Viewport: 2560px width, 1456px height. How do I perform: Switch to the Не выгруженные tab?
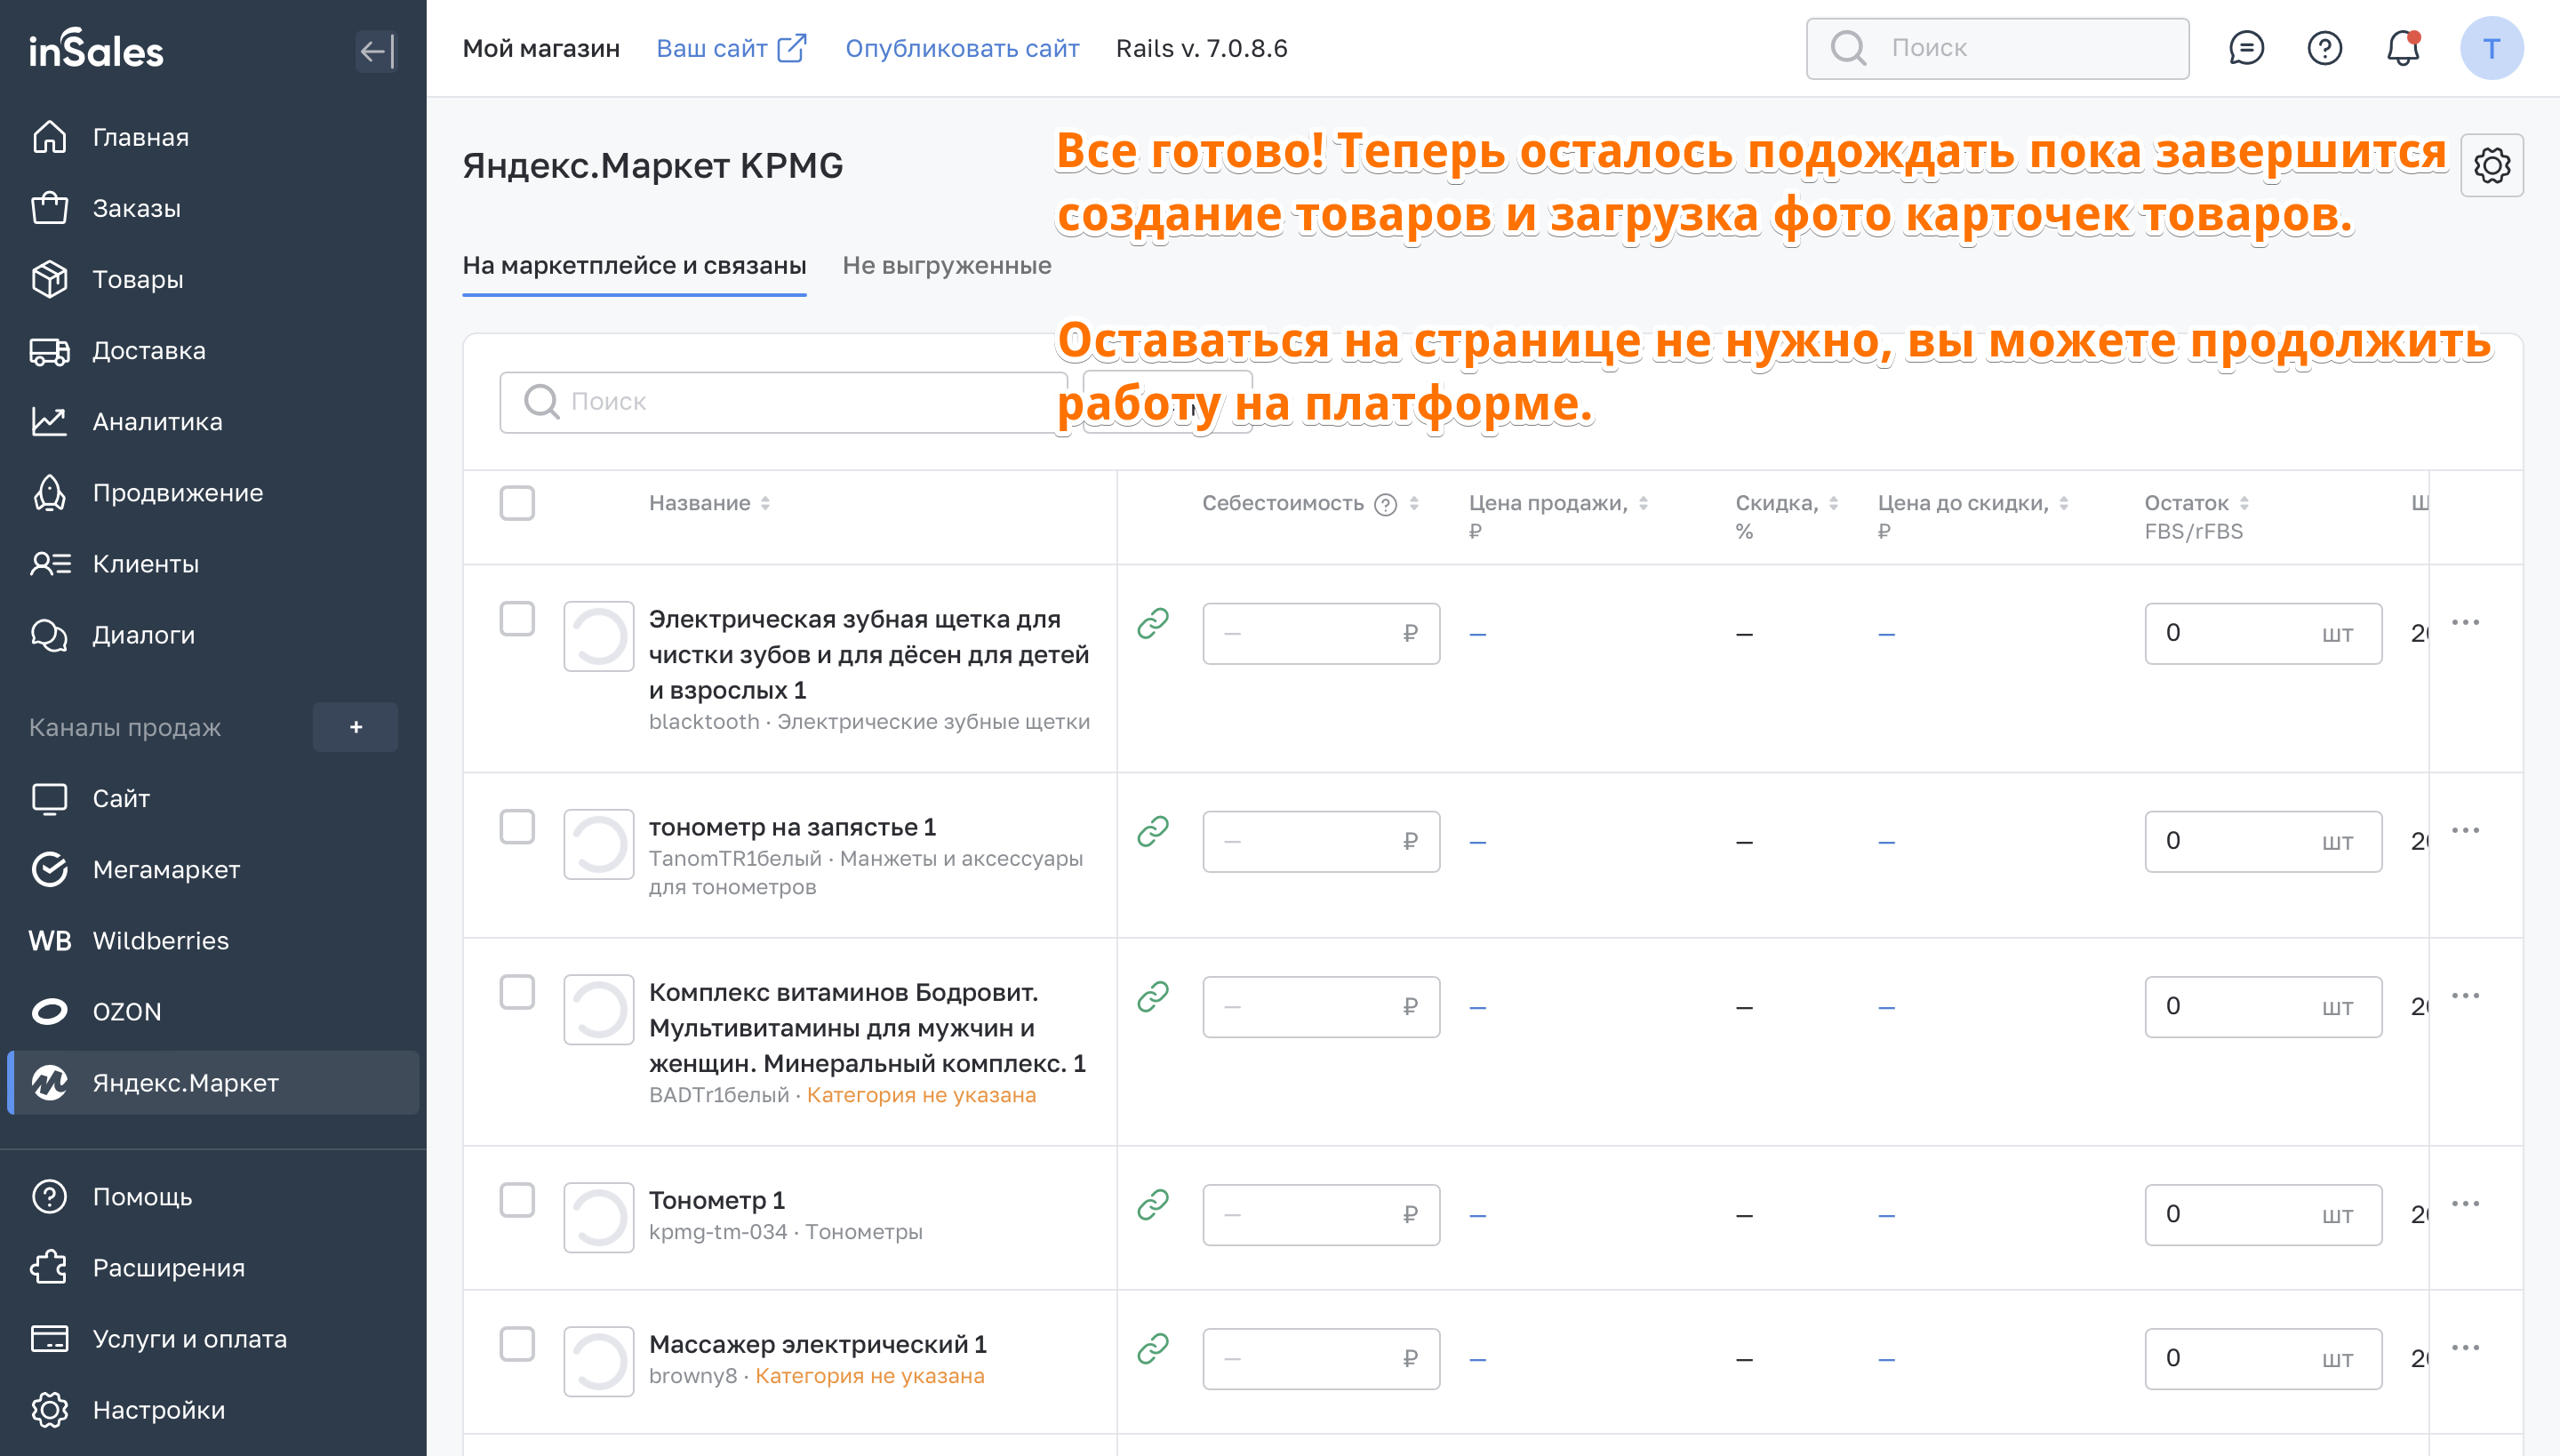[946, 265]
